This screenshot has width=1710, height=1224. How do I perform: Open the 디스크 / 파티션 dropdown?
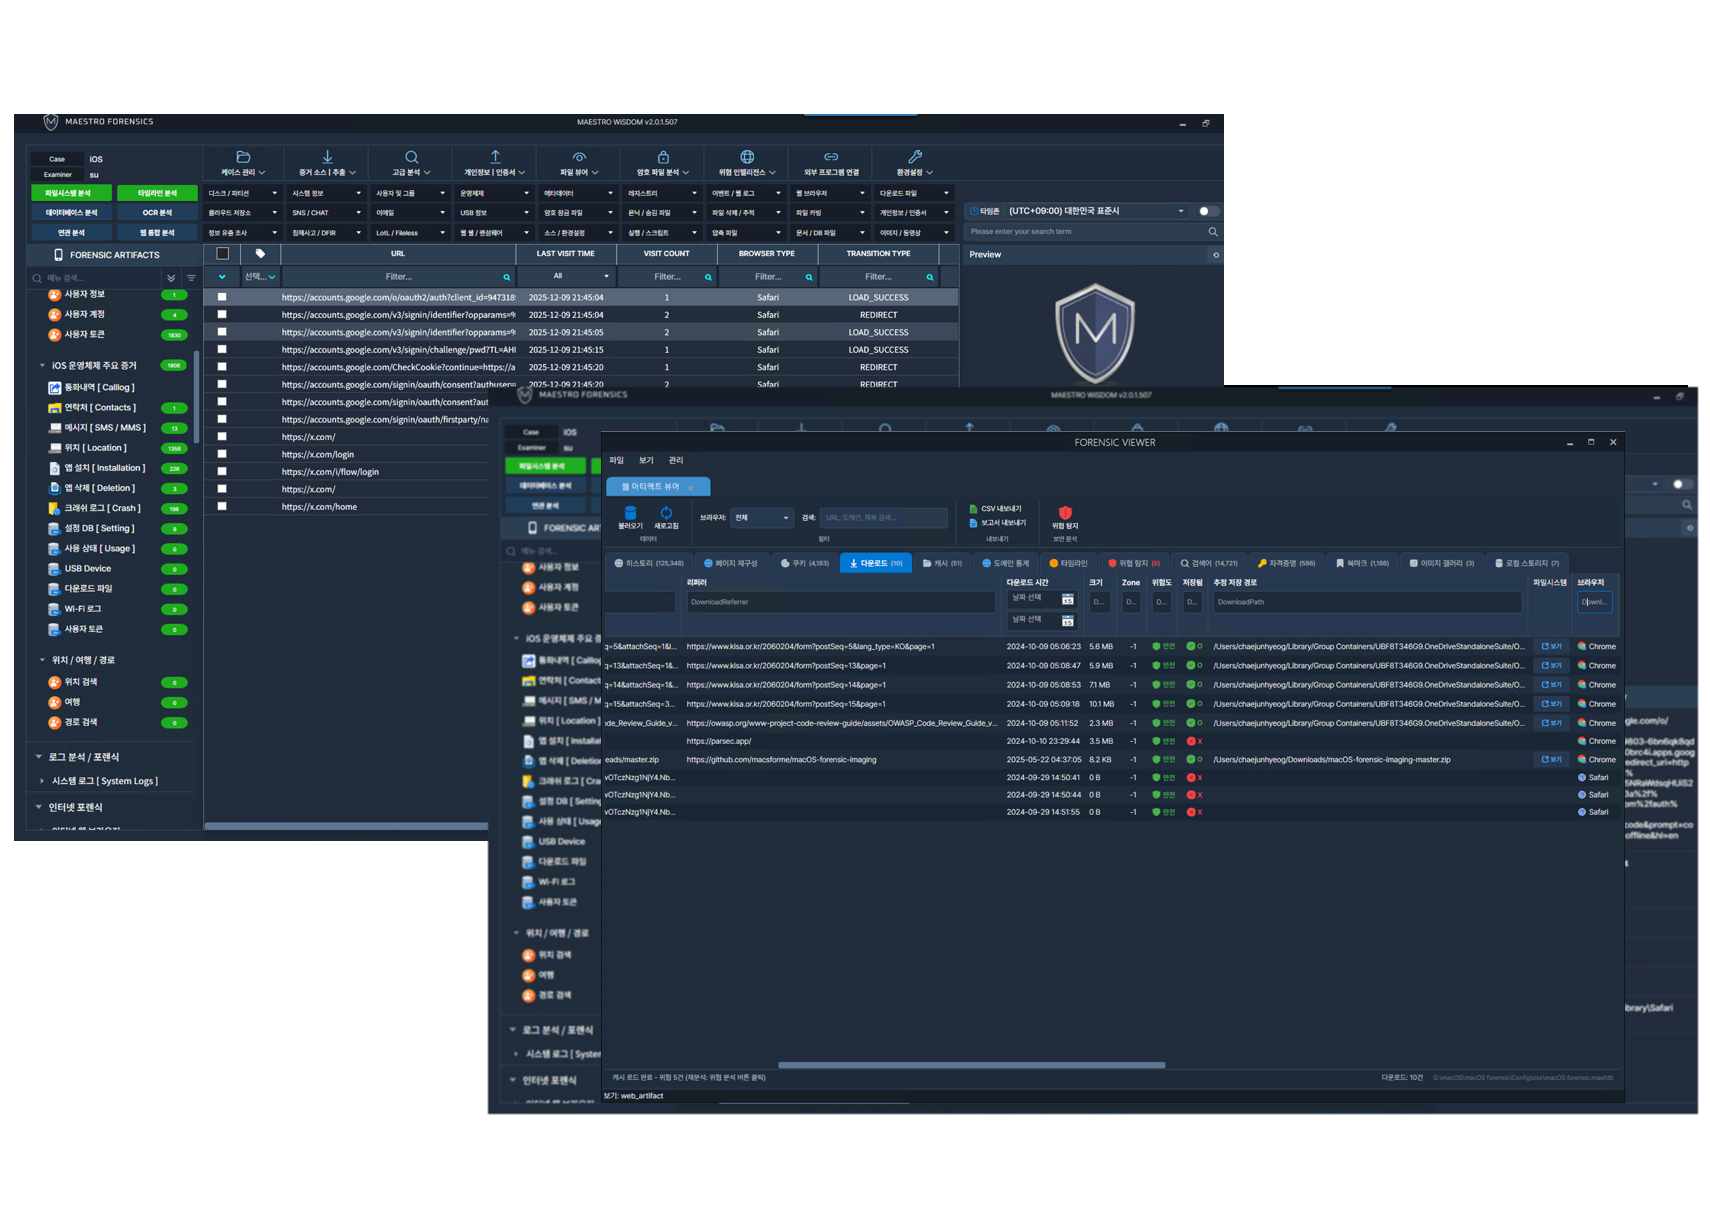pos(243,193)
